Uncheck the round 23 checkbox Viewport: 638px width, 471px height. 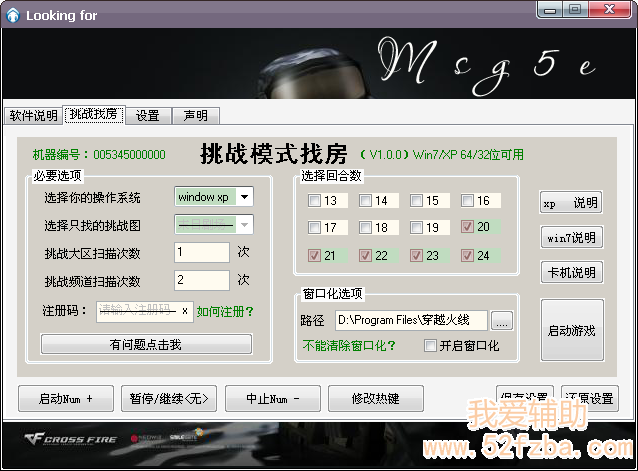click(x=416, y=255)
